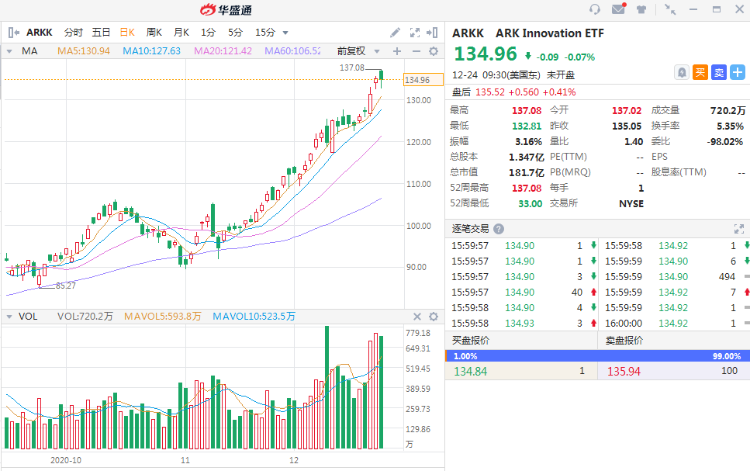Collapse the VOL indicator triangle
This screenshot has height=471, width=750.
[9, 317]
